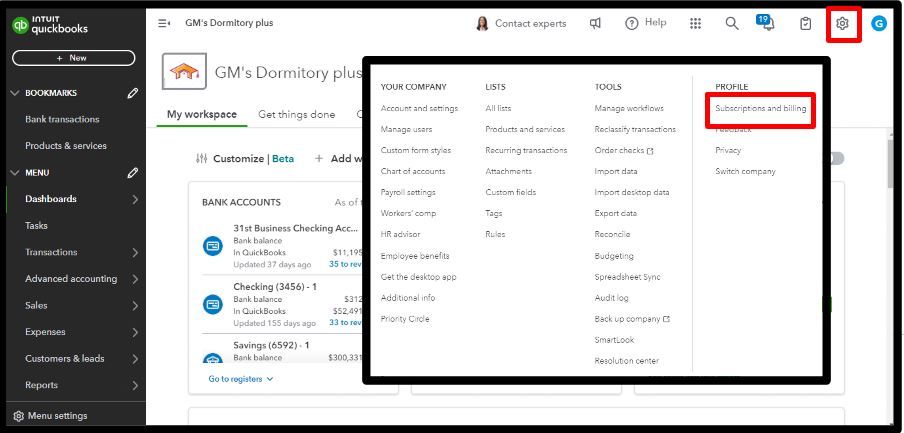
Task: Open the notifications bell icon
Action: coord(767,24)
